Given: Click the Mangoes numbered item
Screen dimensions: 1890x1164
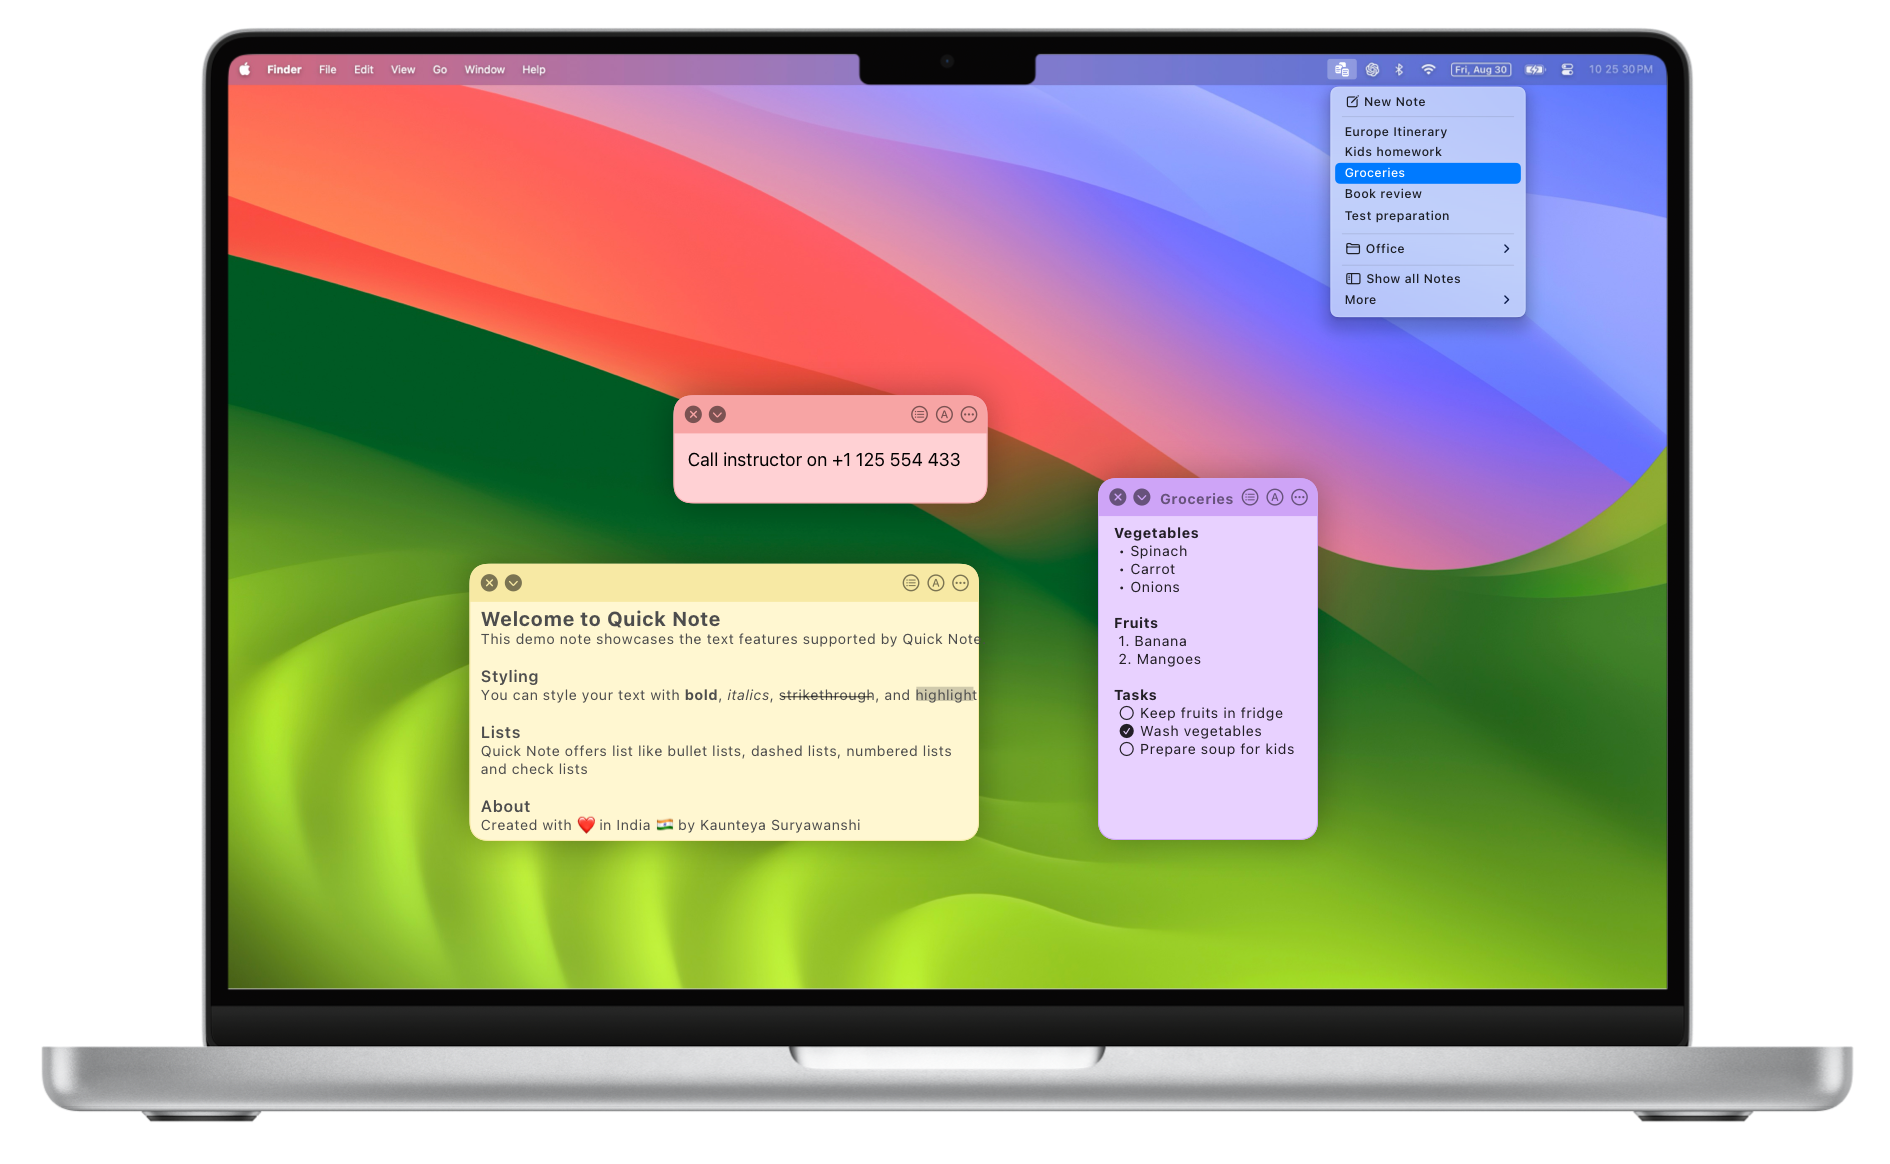Looking at the screenshot, I should 1168,659.
